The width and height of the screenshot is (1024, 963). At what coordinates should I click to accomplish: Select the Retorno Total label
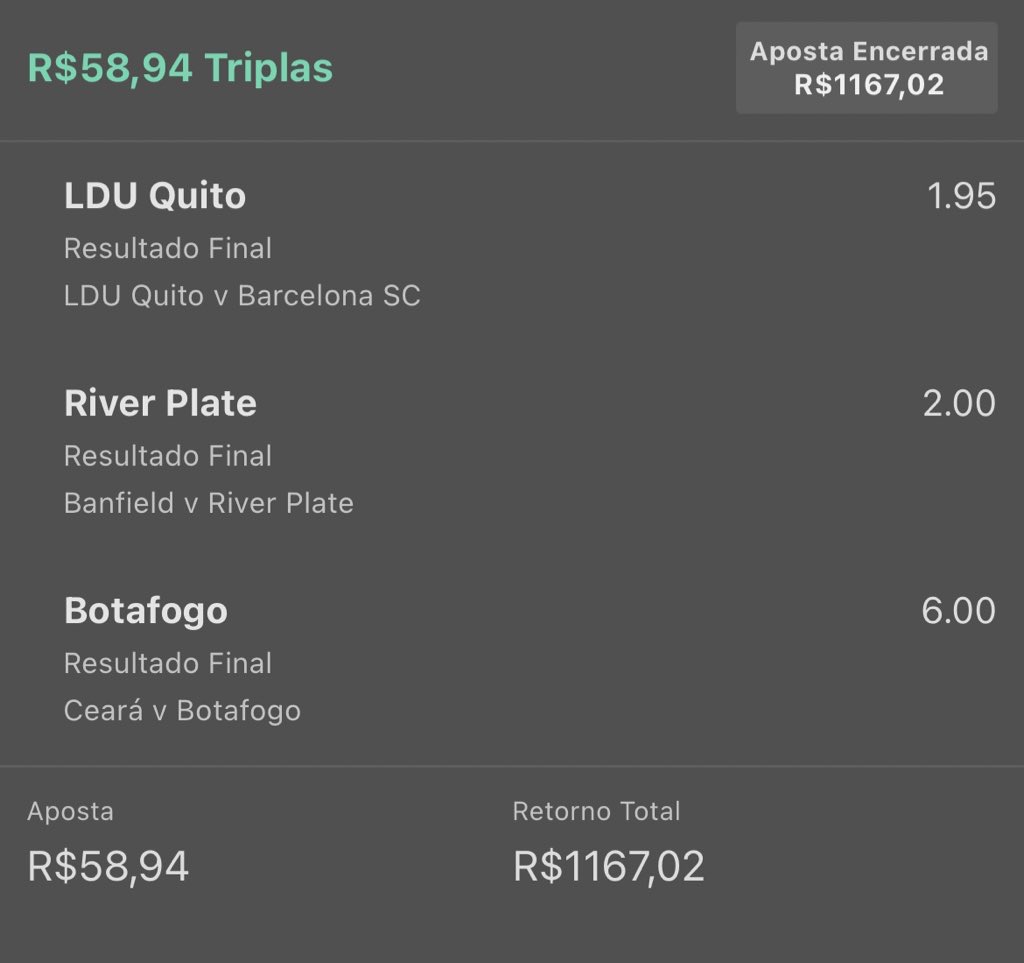tap(596, 811)
